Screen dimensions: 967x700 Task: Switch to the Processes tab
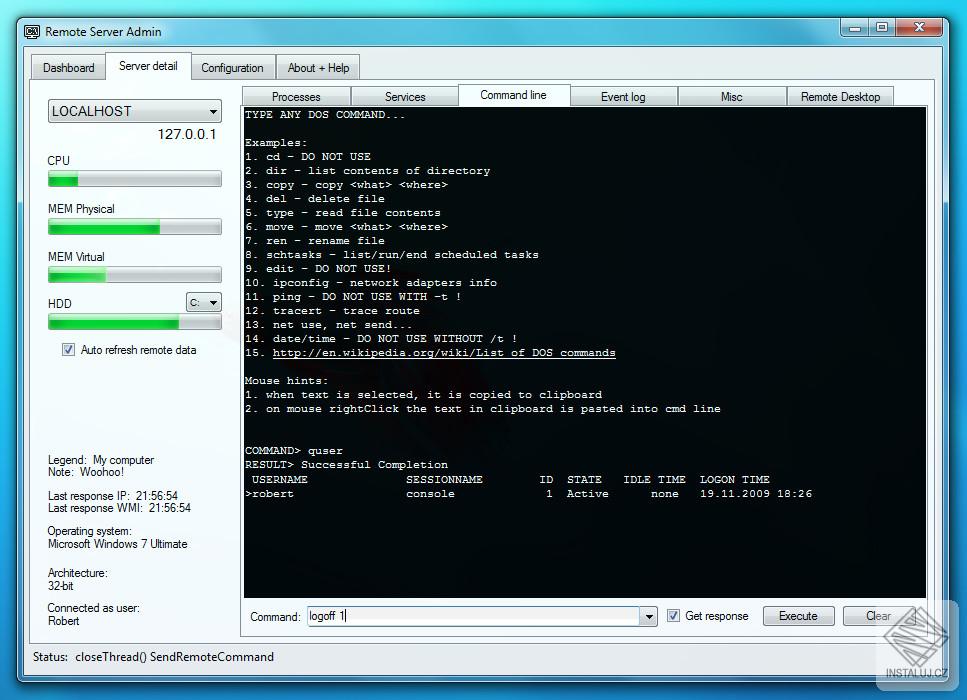tap(295, 95)
